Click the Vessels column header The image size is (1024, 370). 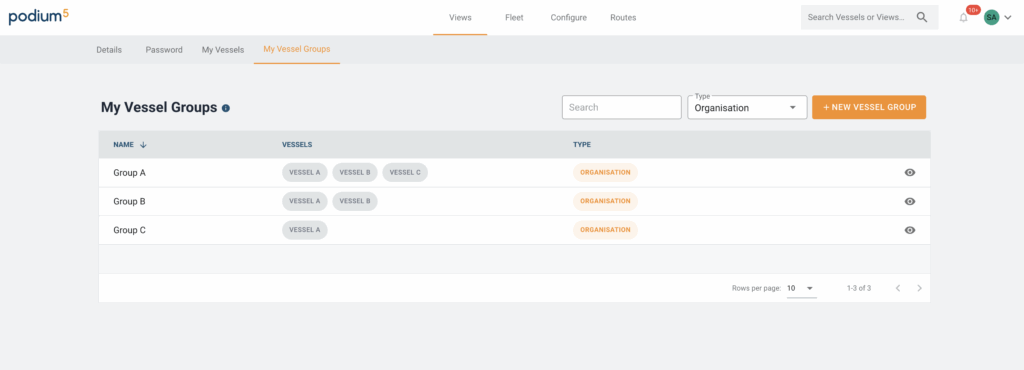click(296, 145)
